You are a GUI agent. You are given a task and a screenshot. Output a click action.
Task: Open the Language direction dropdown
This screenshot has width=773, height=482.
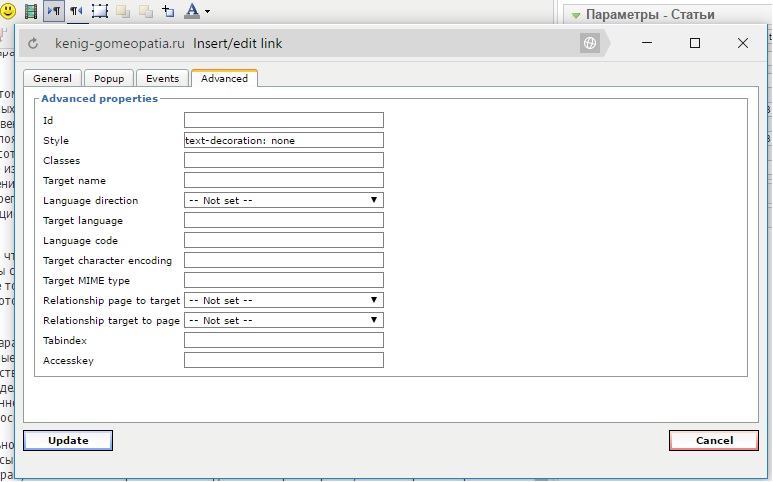click(x=283, y=200)
